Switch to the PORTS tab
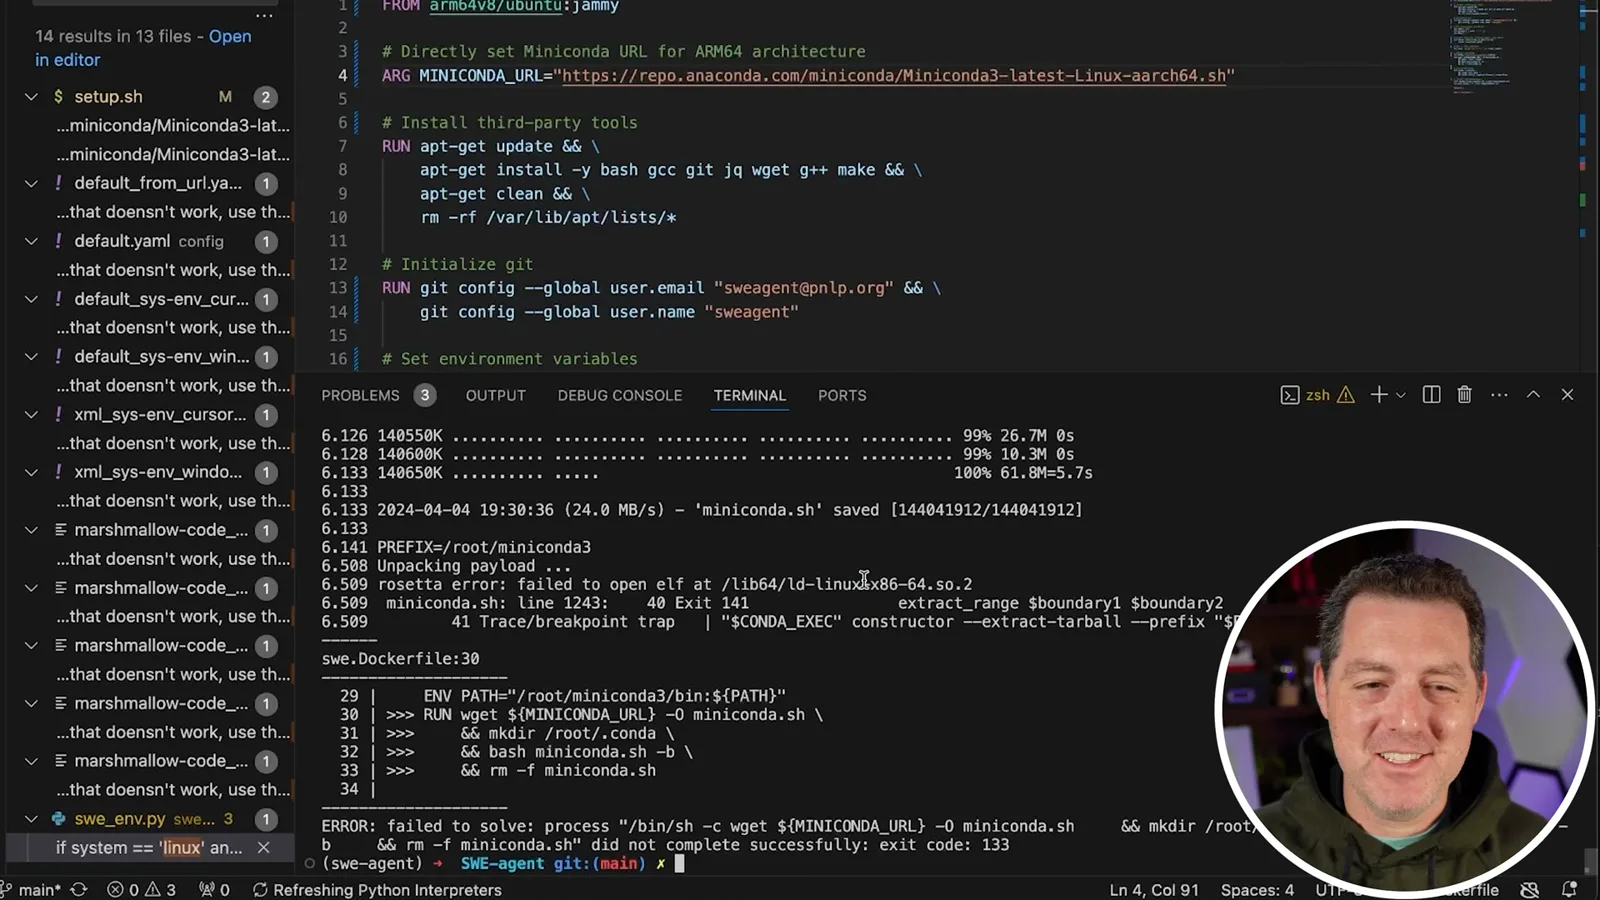This screenshot has height=900, width=1600. click(x=842, y=395)
